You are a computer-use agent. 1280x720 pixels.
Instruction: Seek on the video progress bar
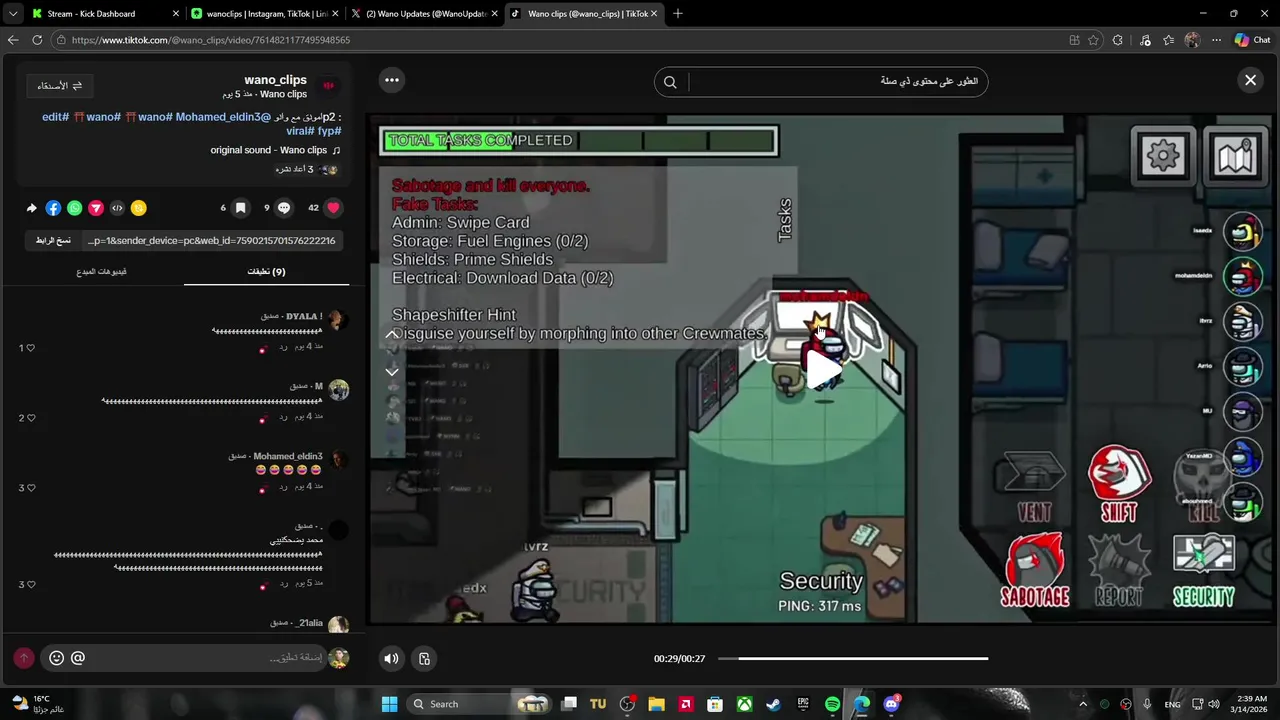point(853,658)
